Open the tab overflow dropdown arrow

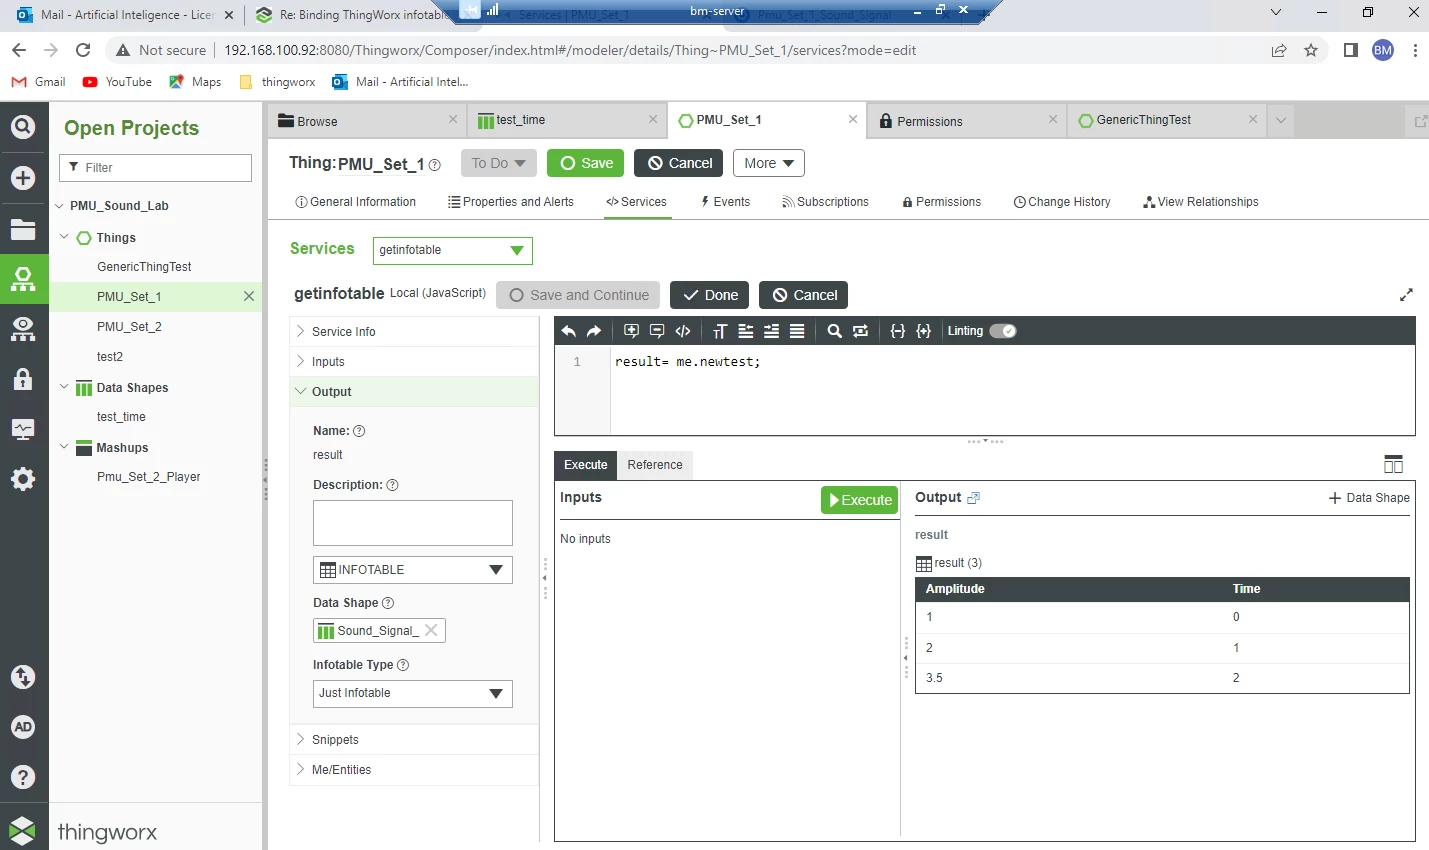[x=1281, y=121]
